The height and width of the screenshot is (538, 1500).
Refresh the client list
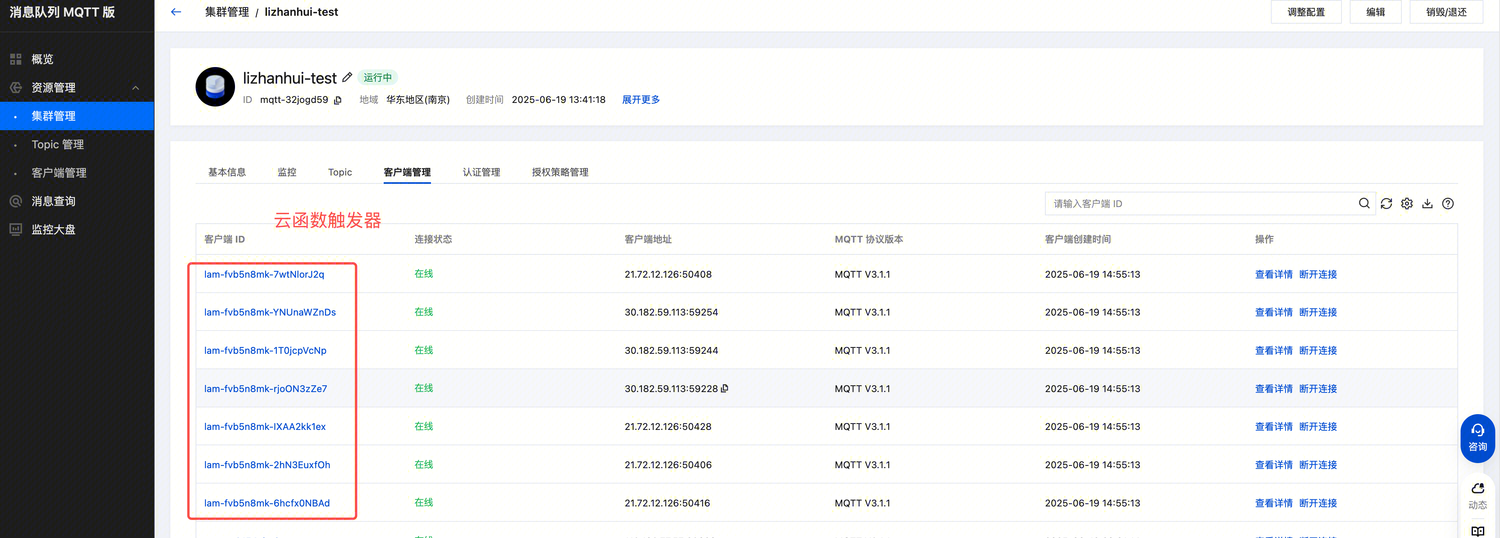[1386, 204]
